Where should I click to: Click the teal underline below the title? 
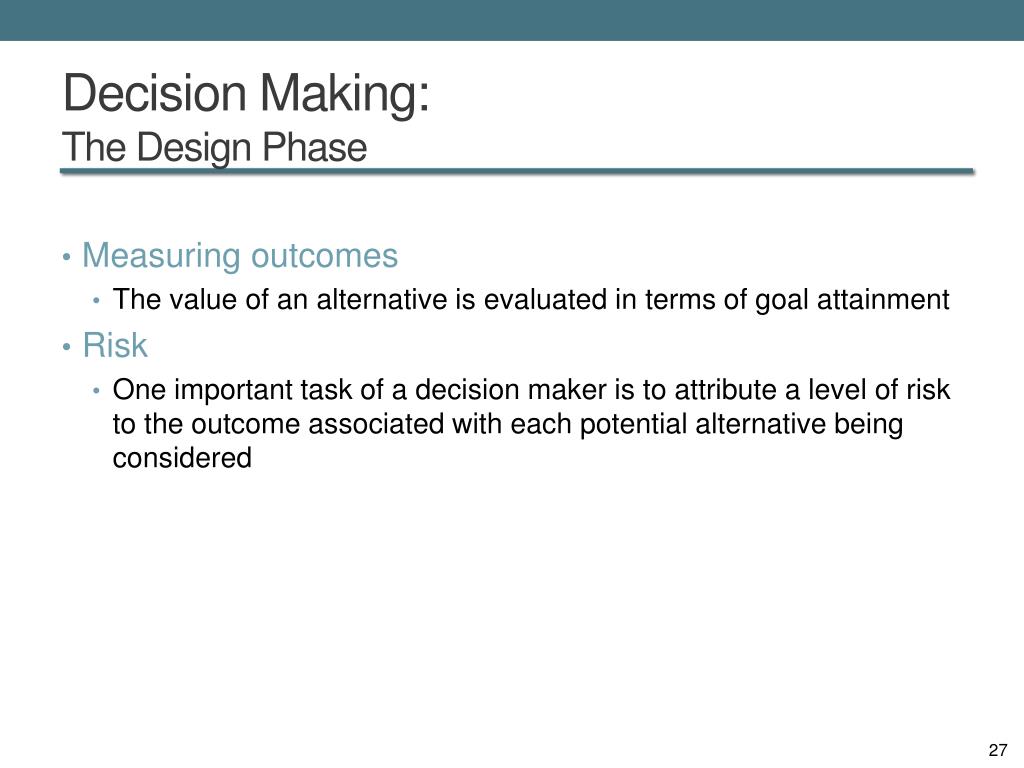517,172
